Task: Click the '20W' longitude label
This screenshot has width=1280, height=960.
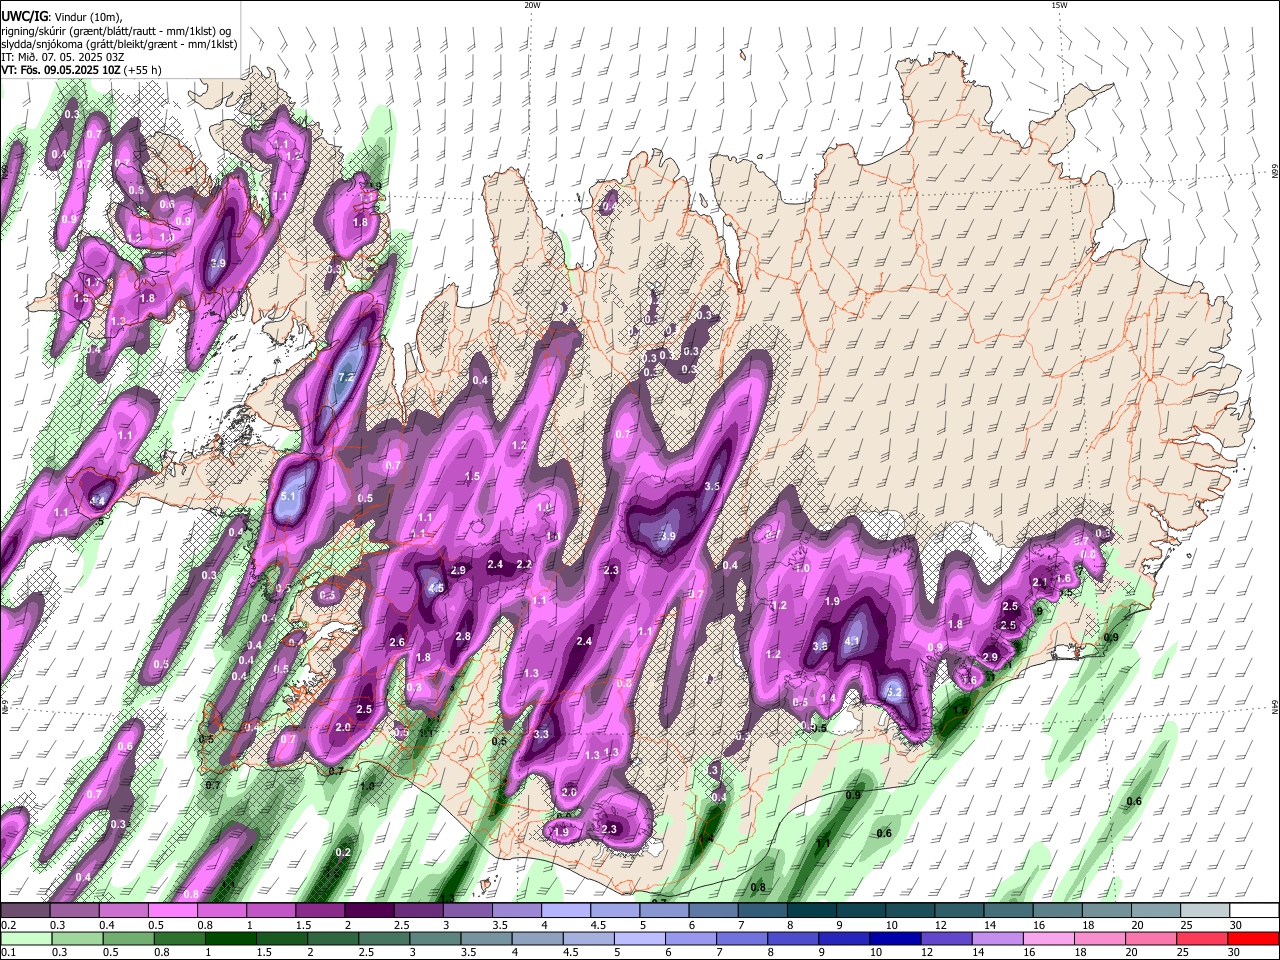Action: click(x=532, y=5)
